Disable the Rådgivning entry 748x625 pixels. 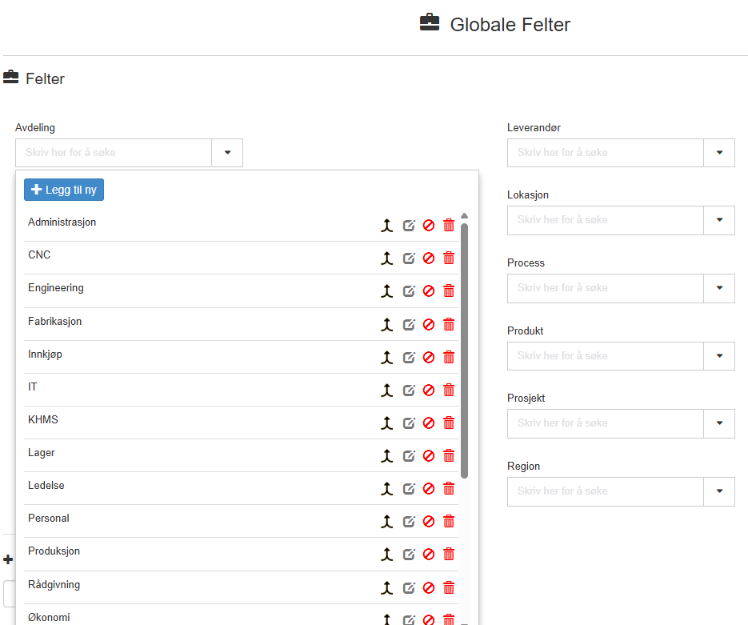click(x=429, y=588)
